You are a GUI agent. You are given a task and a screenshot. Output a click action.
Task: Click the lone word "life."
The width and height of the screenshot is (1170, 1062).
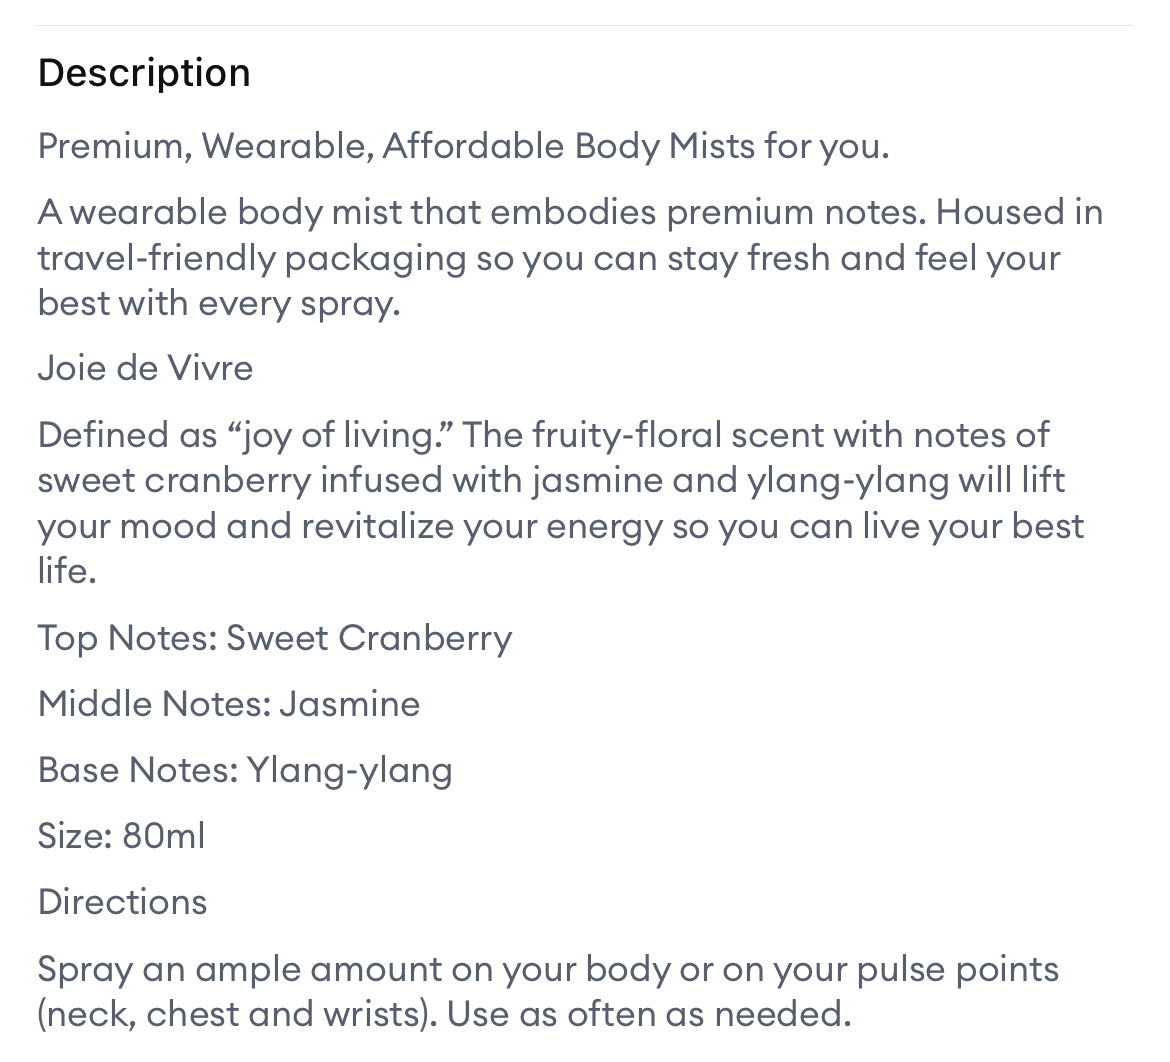pos(67,571)
